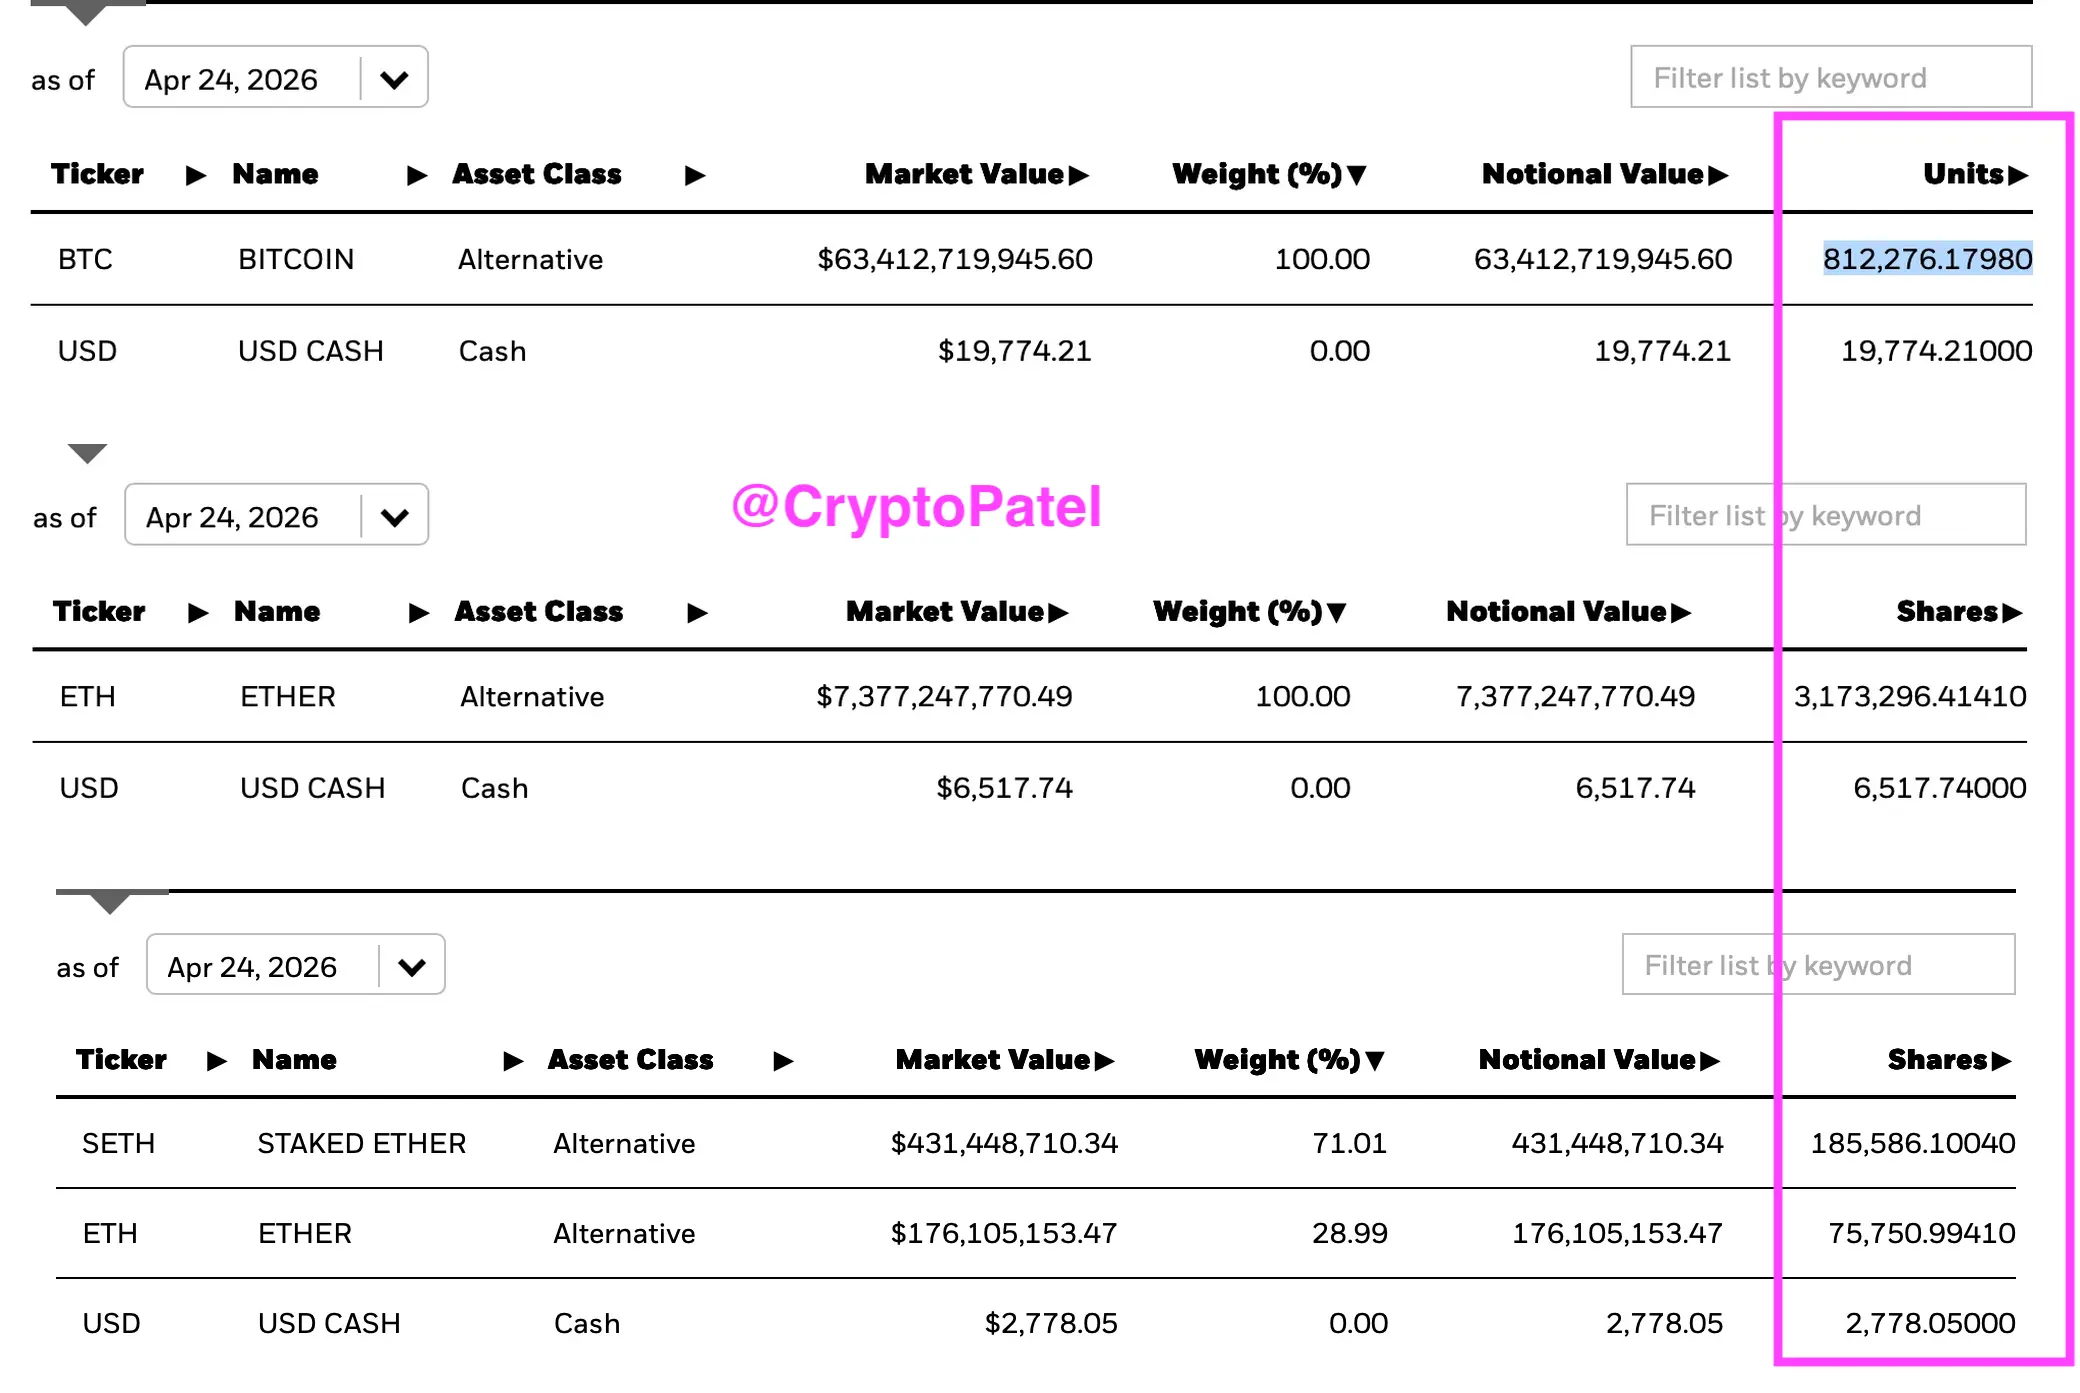Open the top 'as of' date dropdown

[x=394, y=79]
